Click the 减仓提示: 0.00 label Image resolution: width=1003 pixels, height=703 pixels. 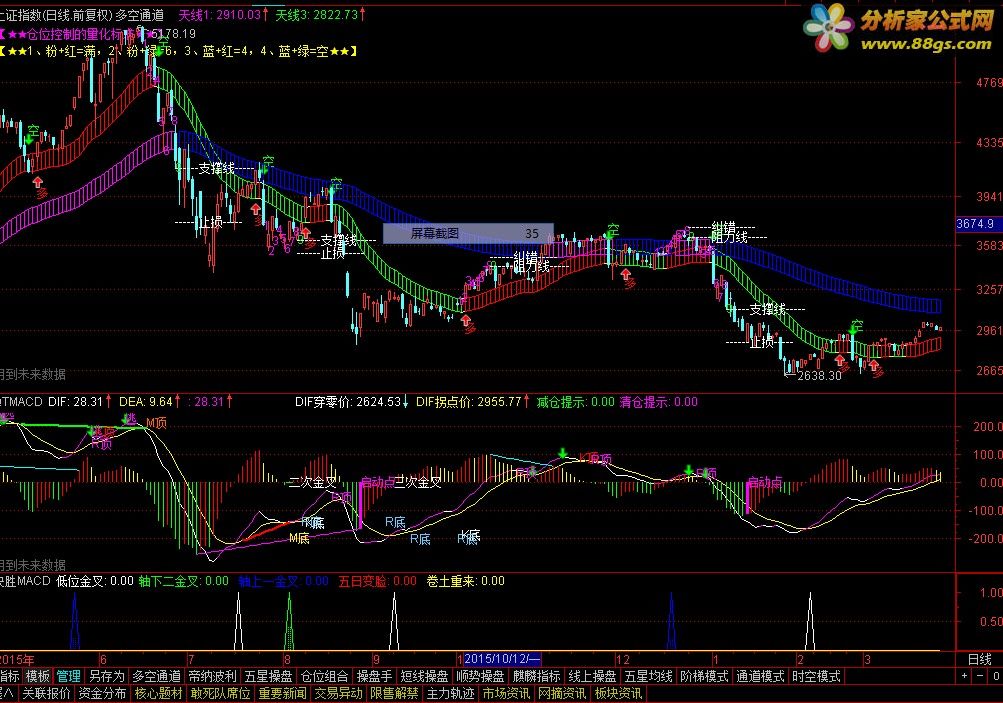click(x=575, y=402)
